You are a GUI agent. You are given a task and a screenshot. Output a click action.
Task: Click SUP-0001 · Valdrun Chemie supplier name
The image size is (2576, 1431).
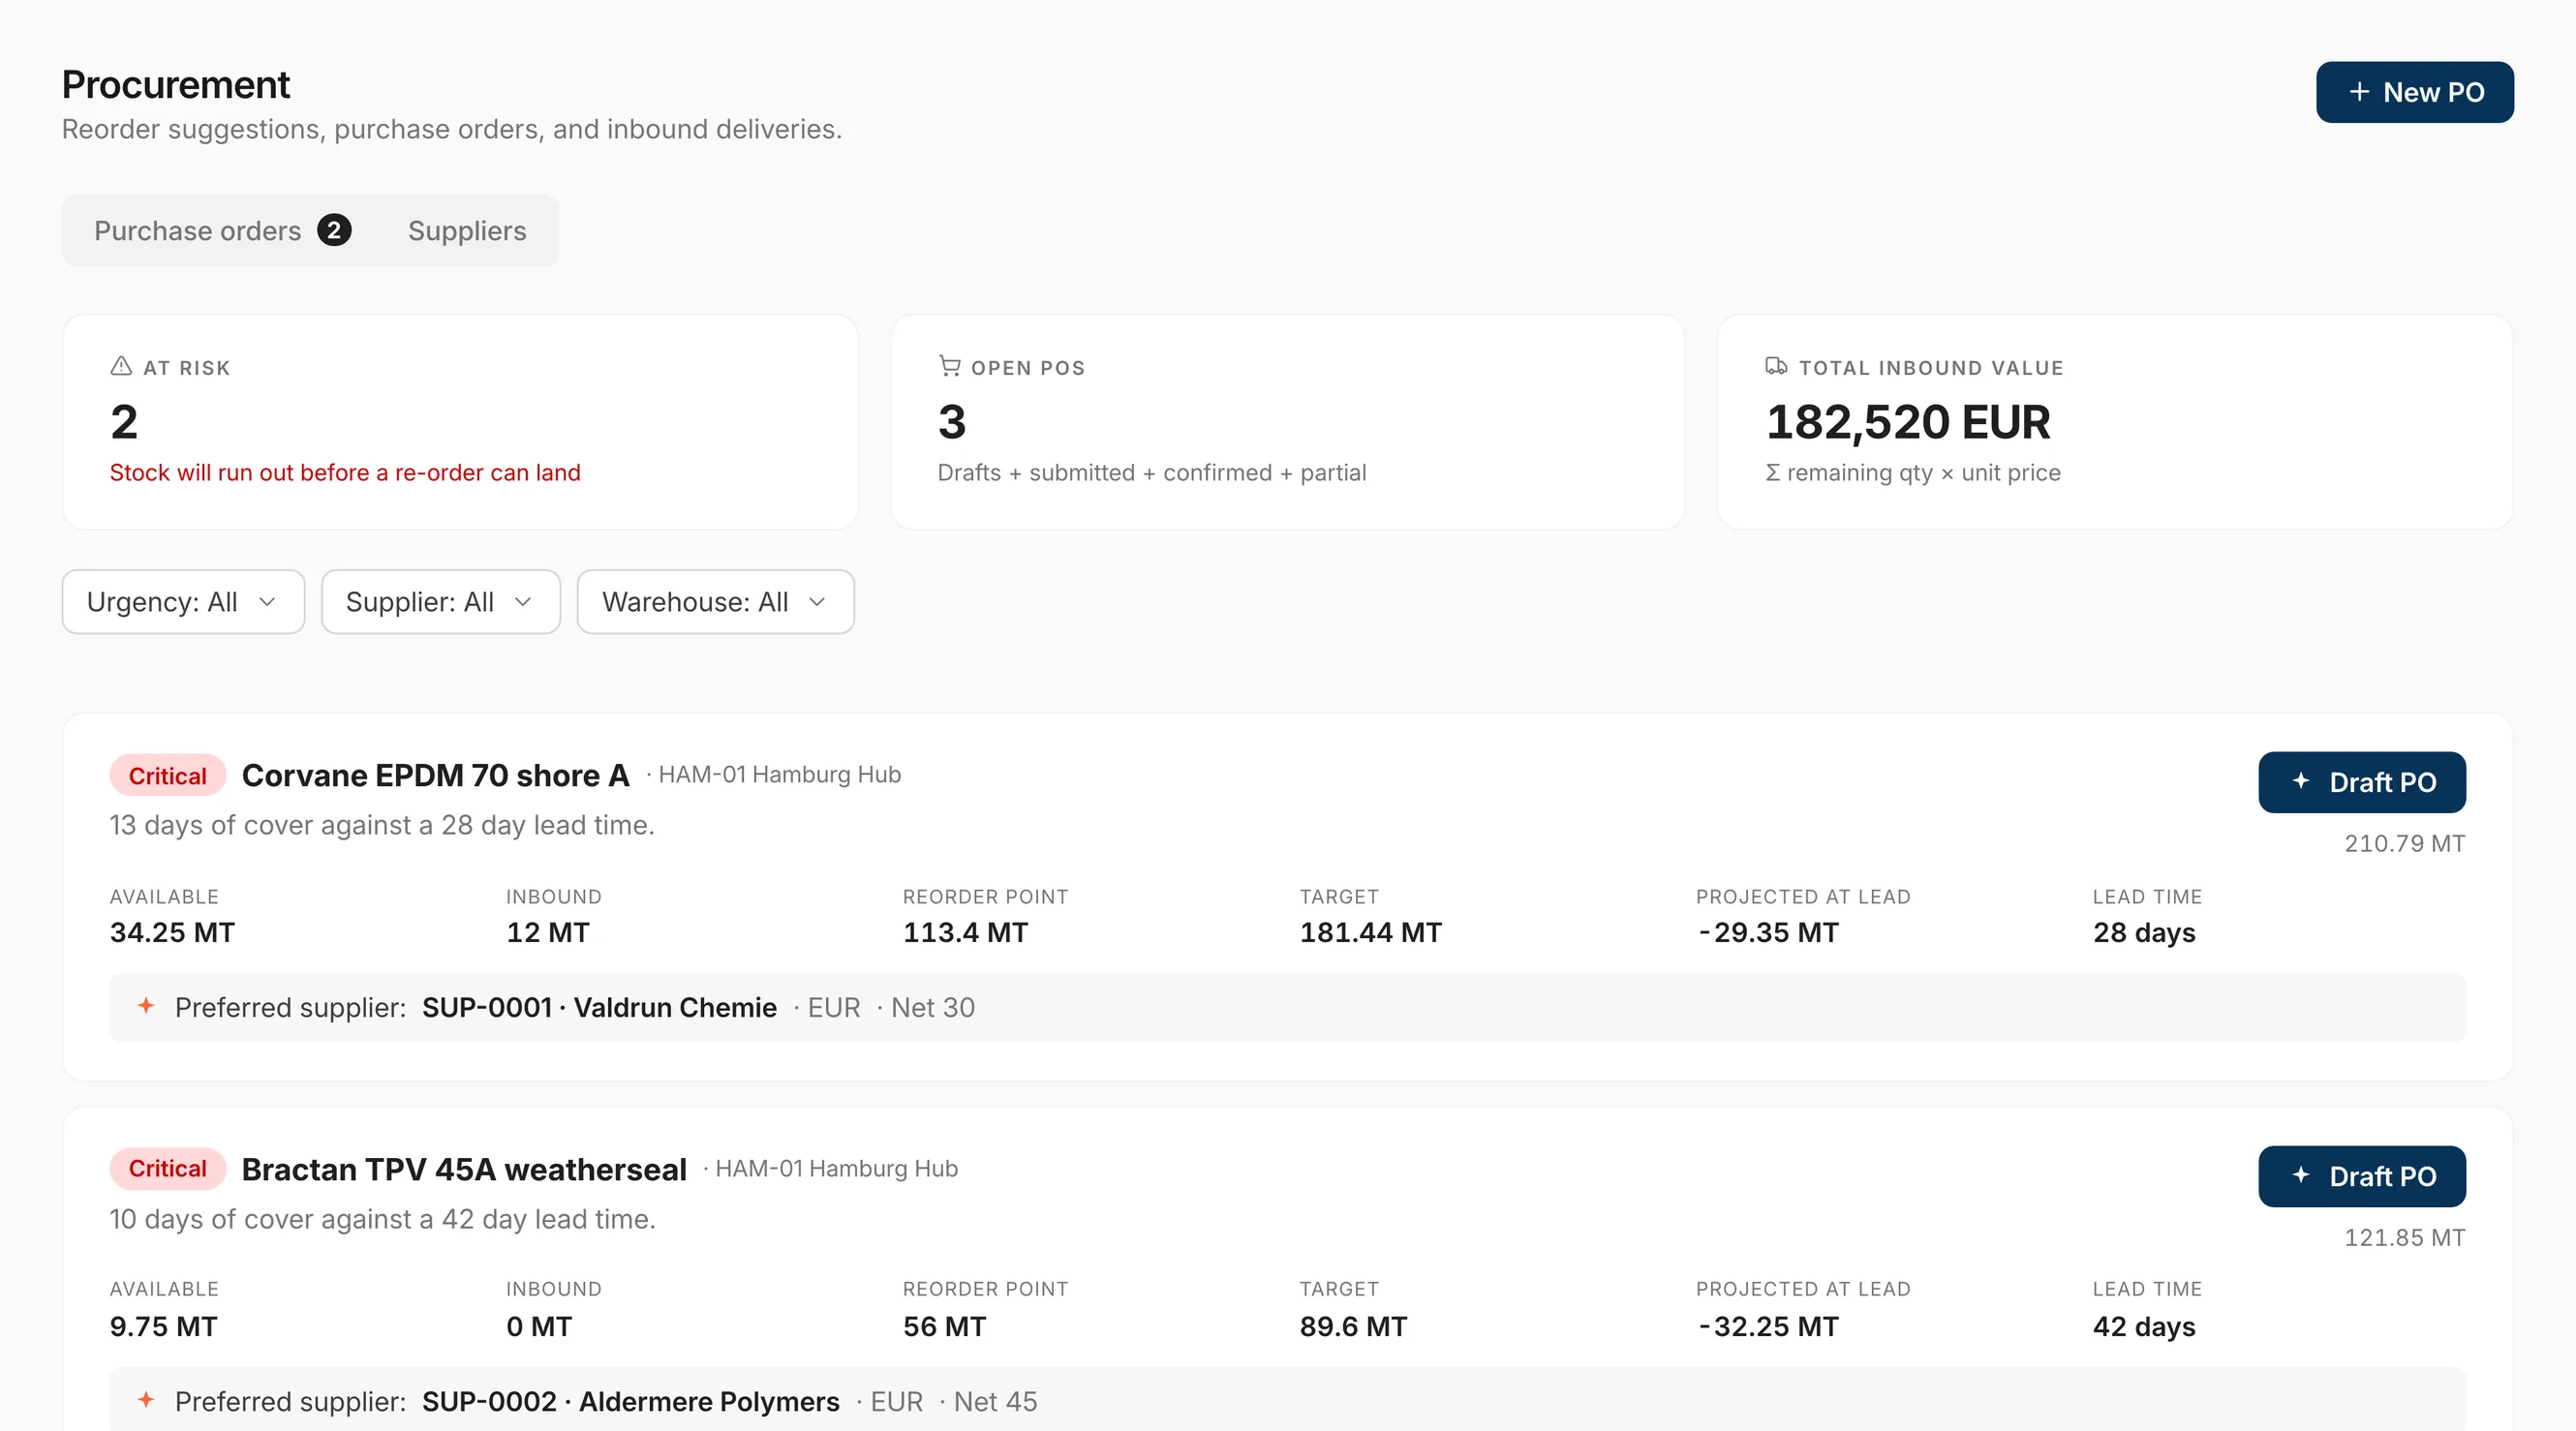(x=599, y=1007)
